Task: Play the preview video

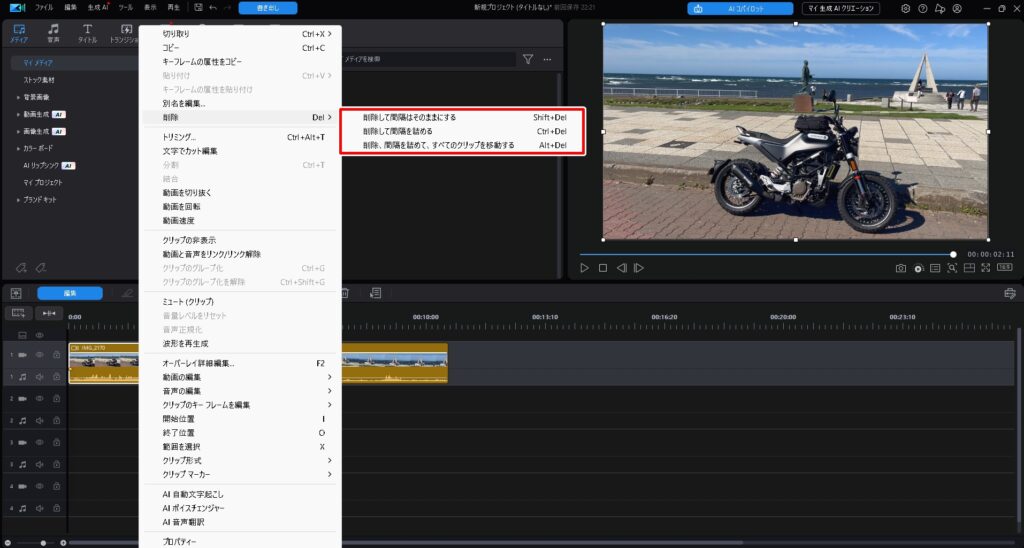Action: pyautogui.click(x=584, y=268)
